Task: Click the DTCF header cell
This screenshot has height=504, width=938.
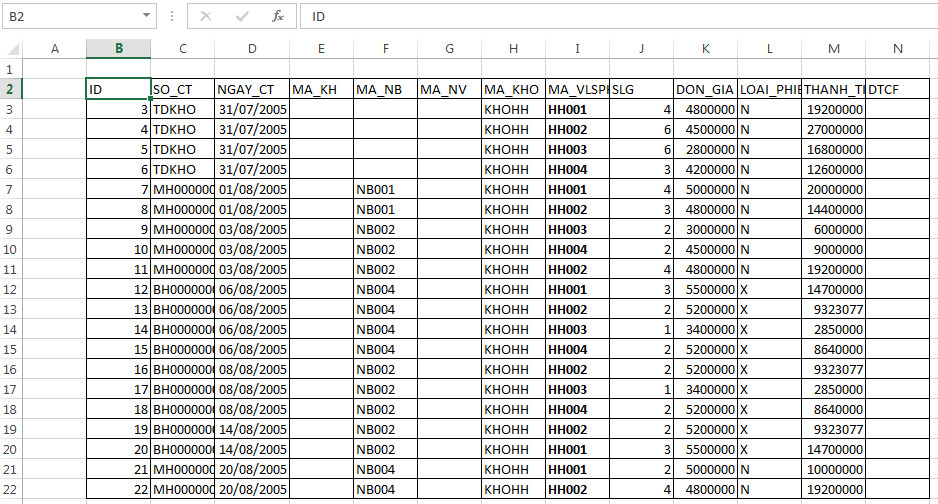Action: tap(897, 89)
